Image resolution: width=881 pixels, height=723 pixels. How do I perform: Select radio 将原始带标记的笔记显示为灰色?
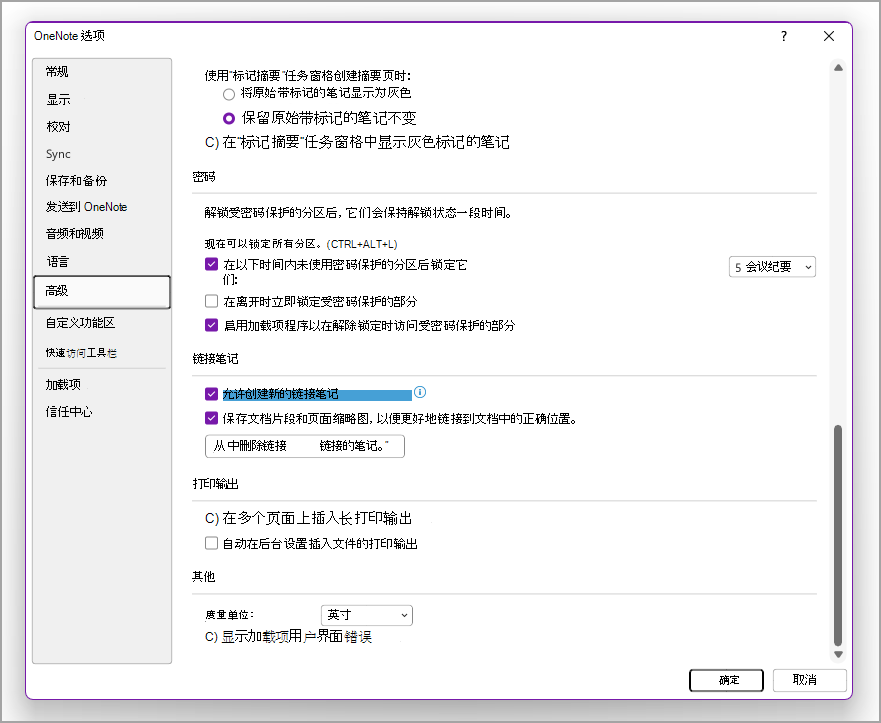(x=229, y=94)
